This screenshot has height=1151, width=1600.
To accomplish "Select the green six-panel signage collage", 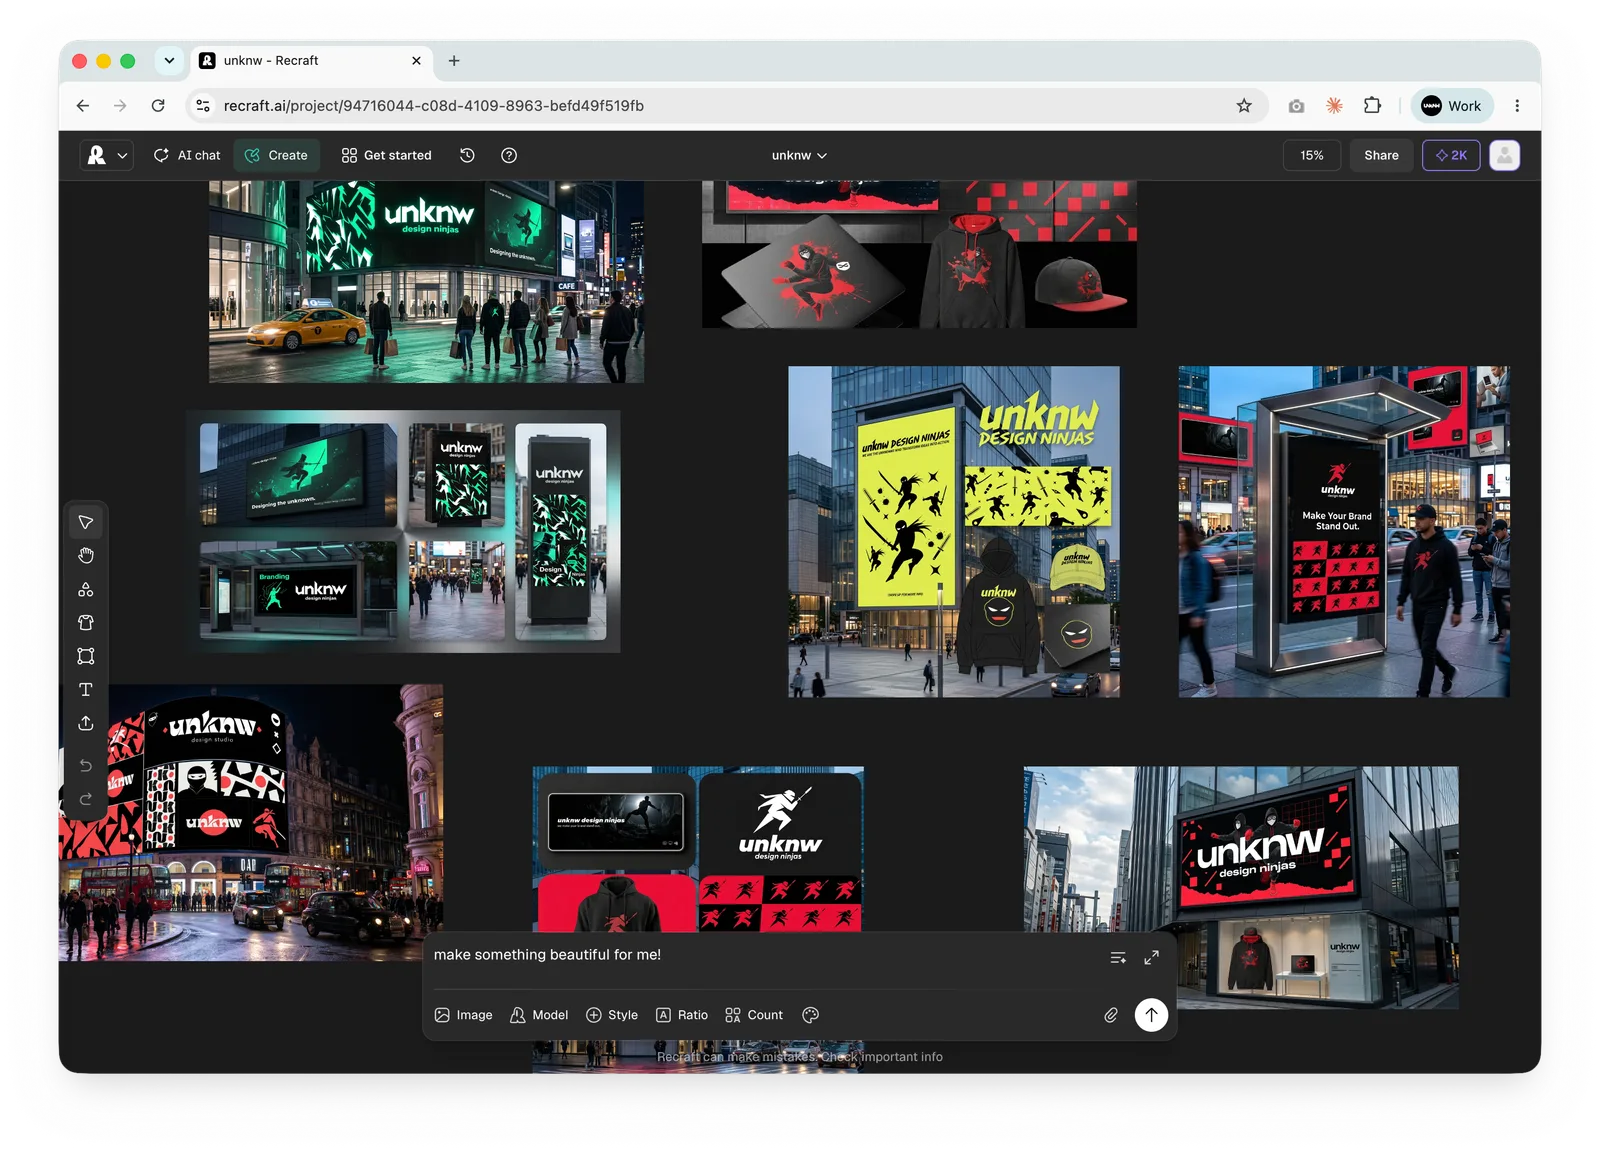I will pos(404,531).
